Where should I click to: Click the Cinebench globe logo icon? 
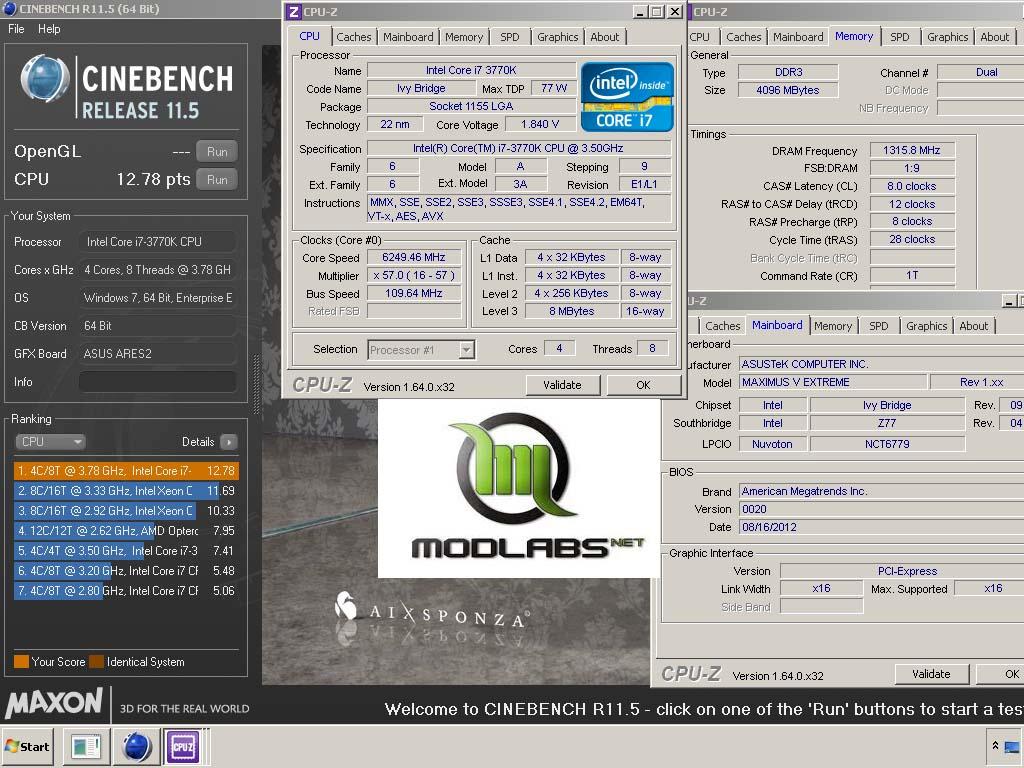pyautogui.click(x=44, y=79)
